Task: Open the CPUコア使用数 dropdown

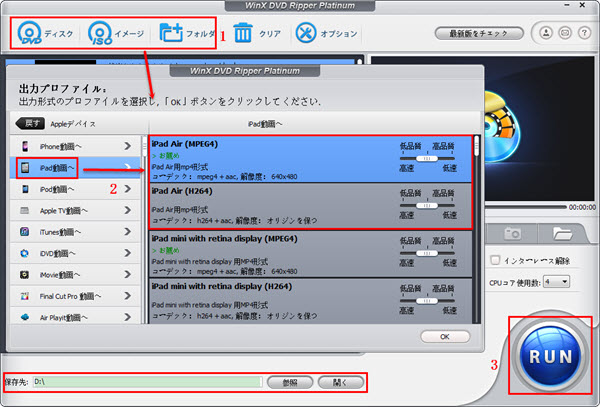Action: (557, 282)
